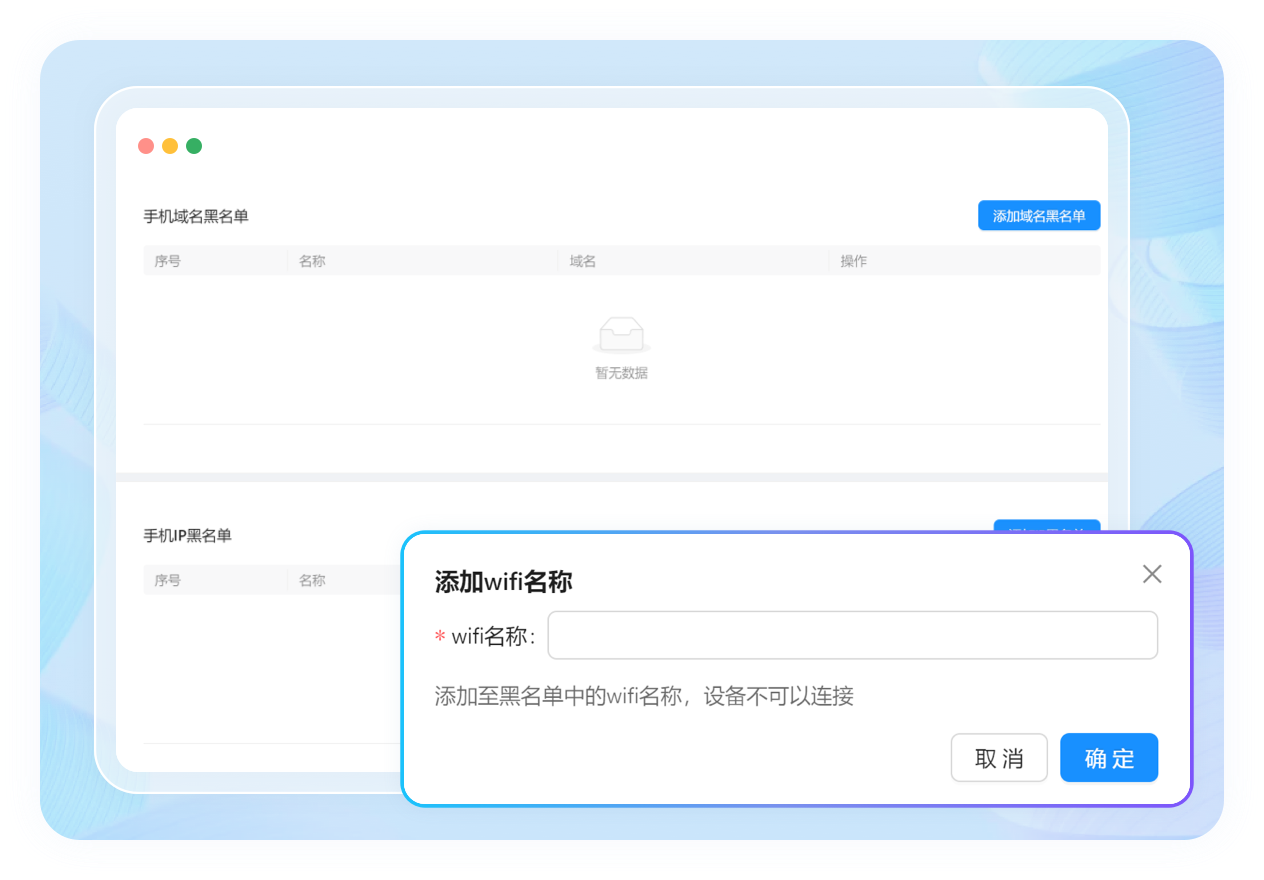Click the 手机域名黑名单 section title
The image size is (1264, 880).
(196, 216)
